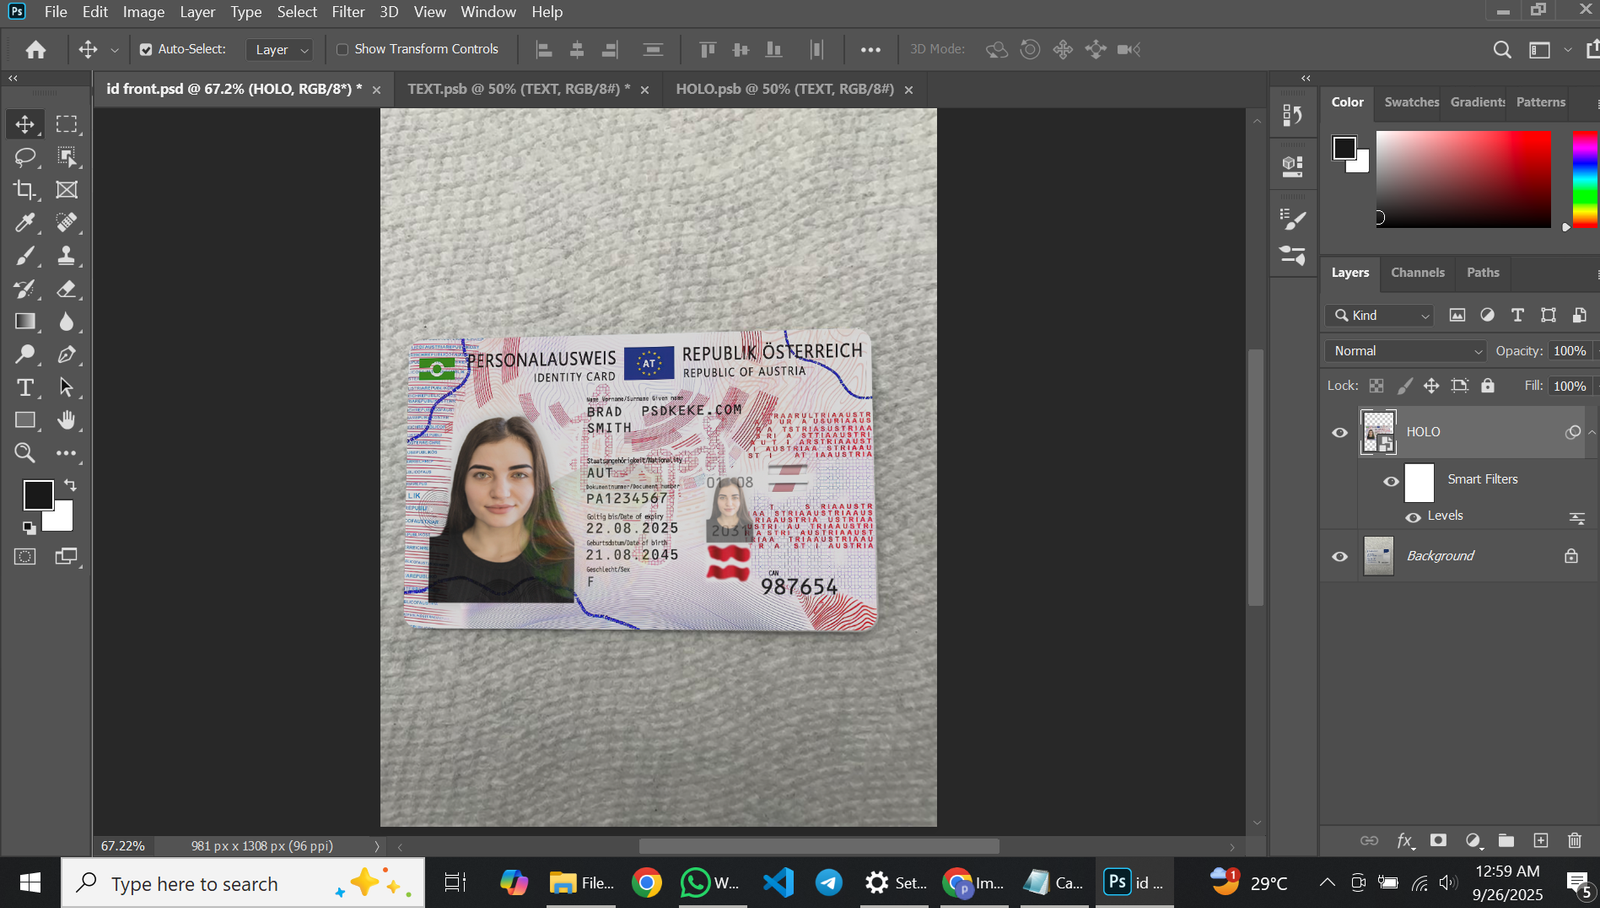The height and width of the screenshot is (908, 1600).
Task: Pick the Eyedropper tool
Action: tap(25, 223)
